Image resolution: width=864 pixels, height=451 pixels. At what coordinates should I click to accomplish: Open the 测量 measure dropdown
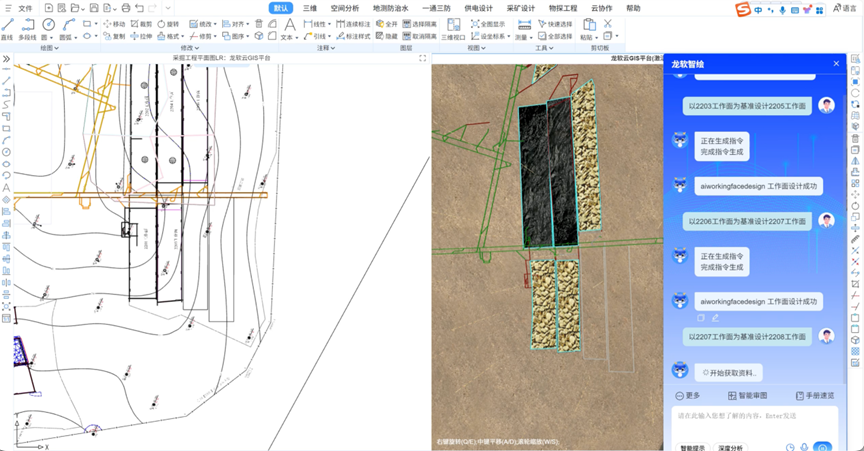pos(524,36)
